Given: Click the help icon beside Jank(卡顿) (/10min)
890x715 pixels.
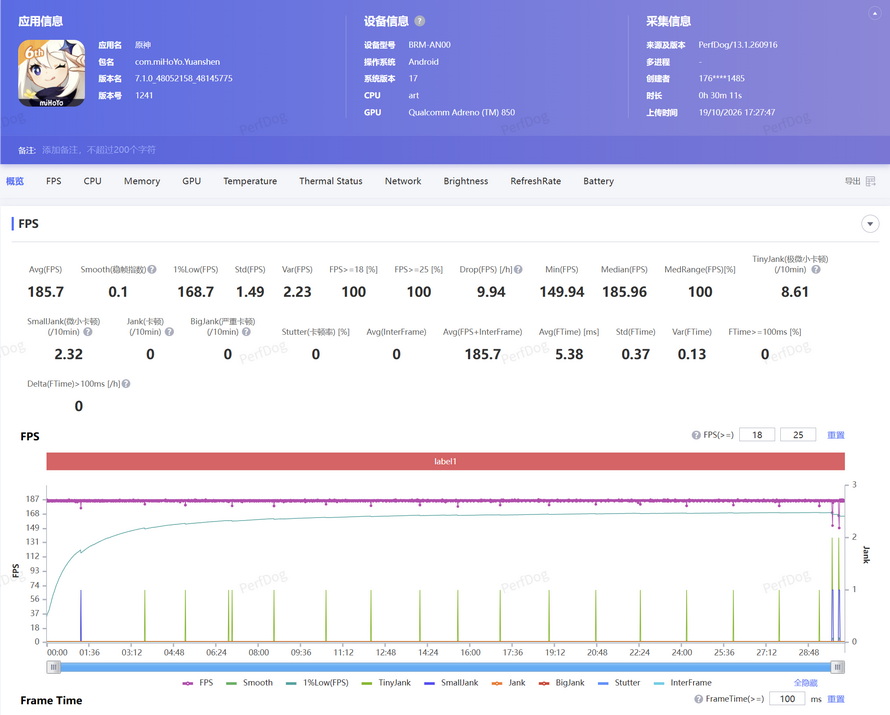Looking at the screenshot, I should tap(169, 332).
